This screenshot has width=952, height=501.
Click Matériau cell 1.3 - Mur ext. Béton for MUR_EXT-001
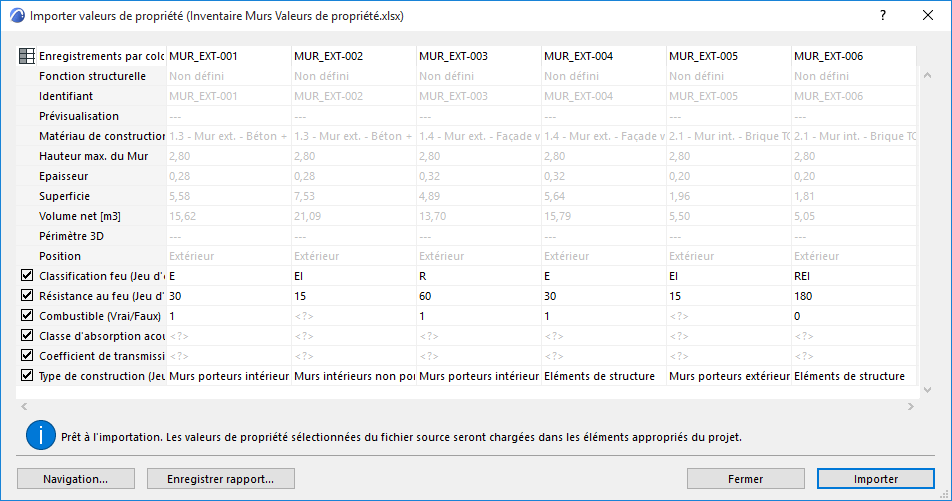coord(229,136)
